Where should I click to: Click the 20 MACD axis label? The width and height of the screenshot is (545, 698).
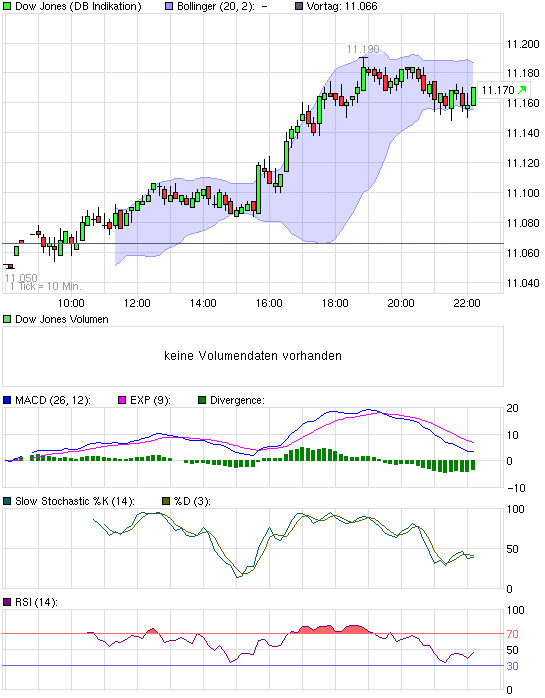[x=512, y=408]
